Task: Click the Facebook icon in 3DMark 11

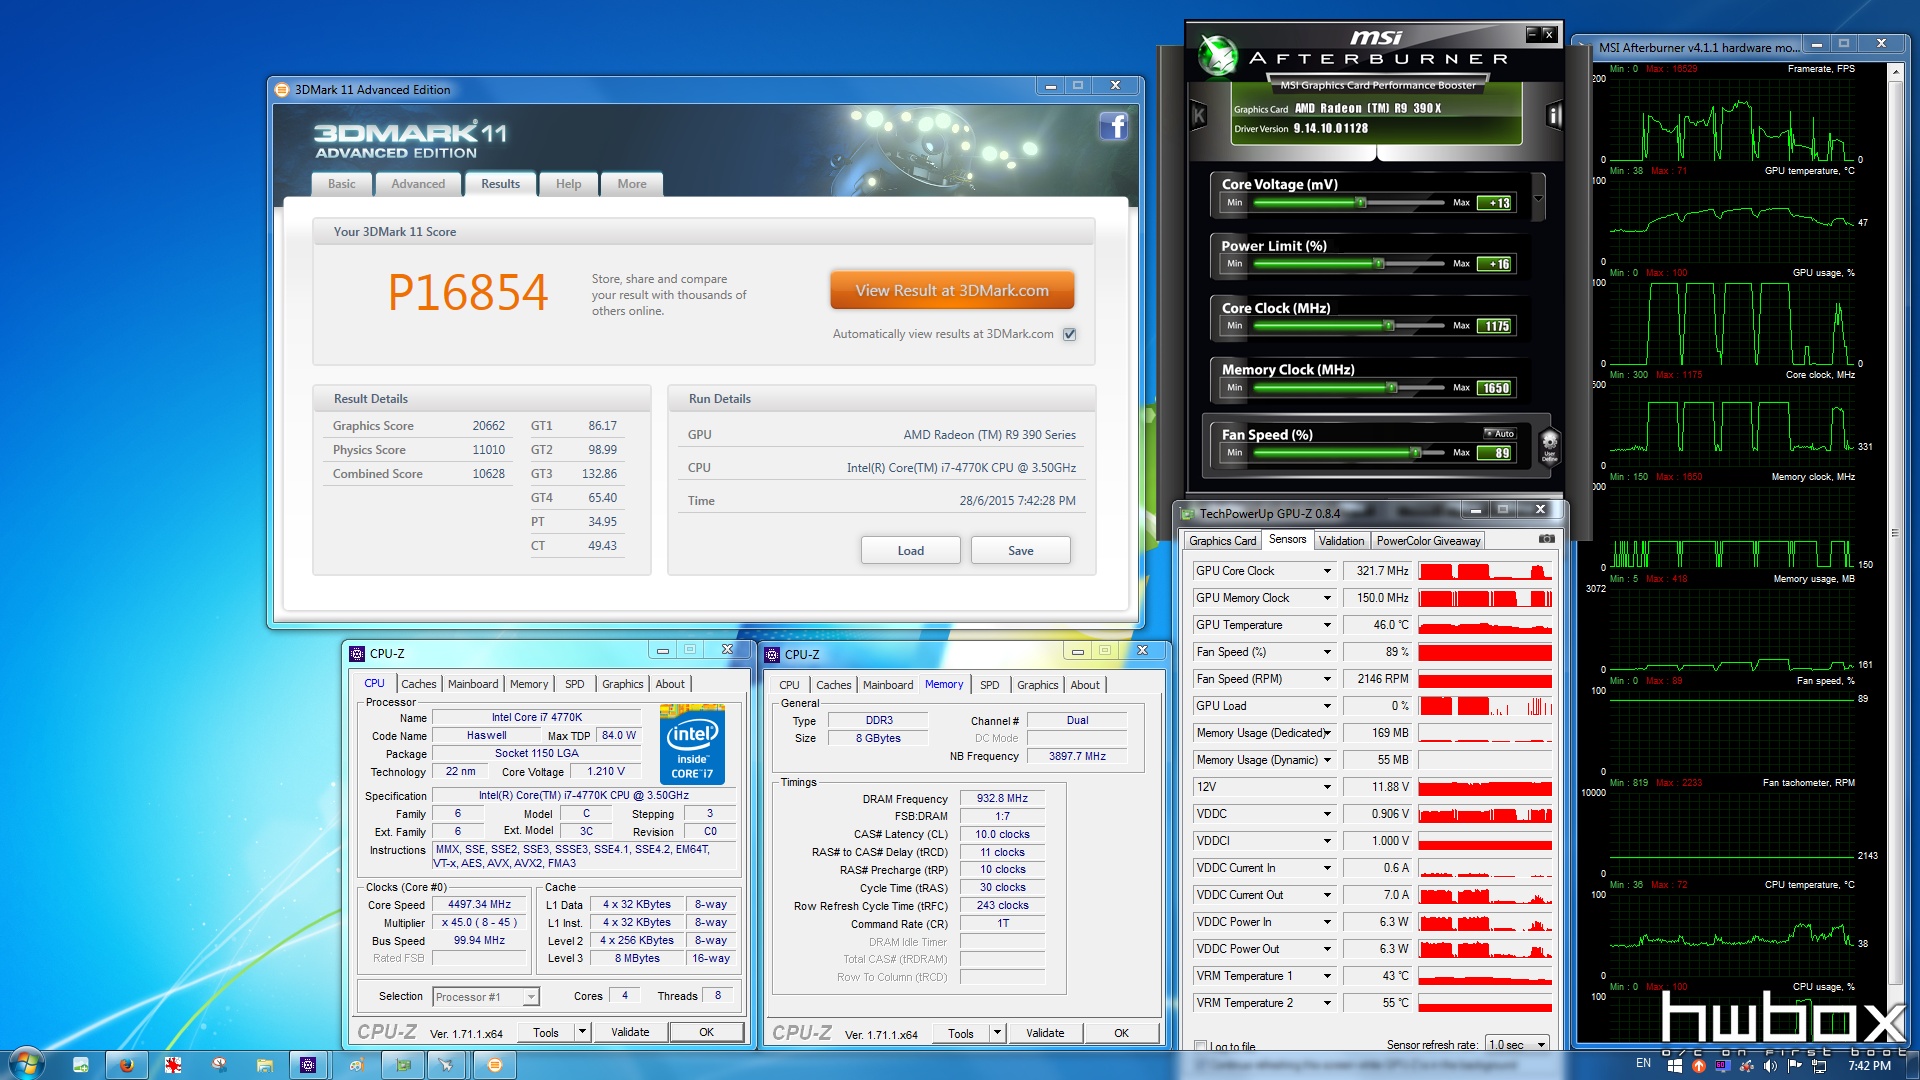Action: (x=1113, y=126)
